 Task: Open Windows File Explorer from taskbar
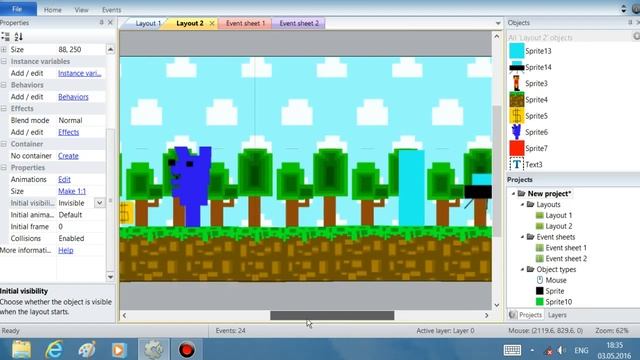(21, 350)
